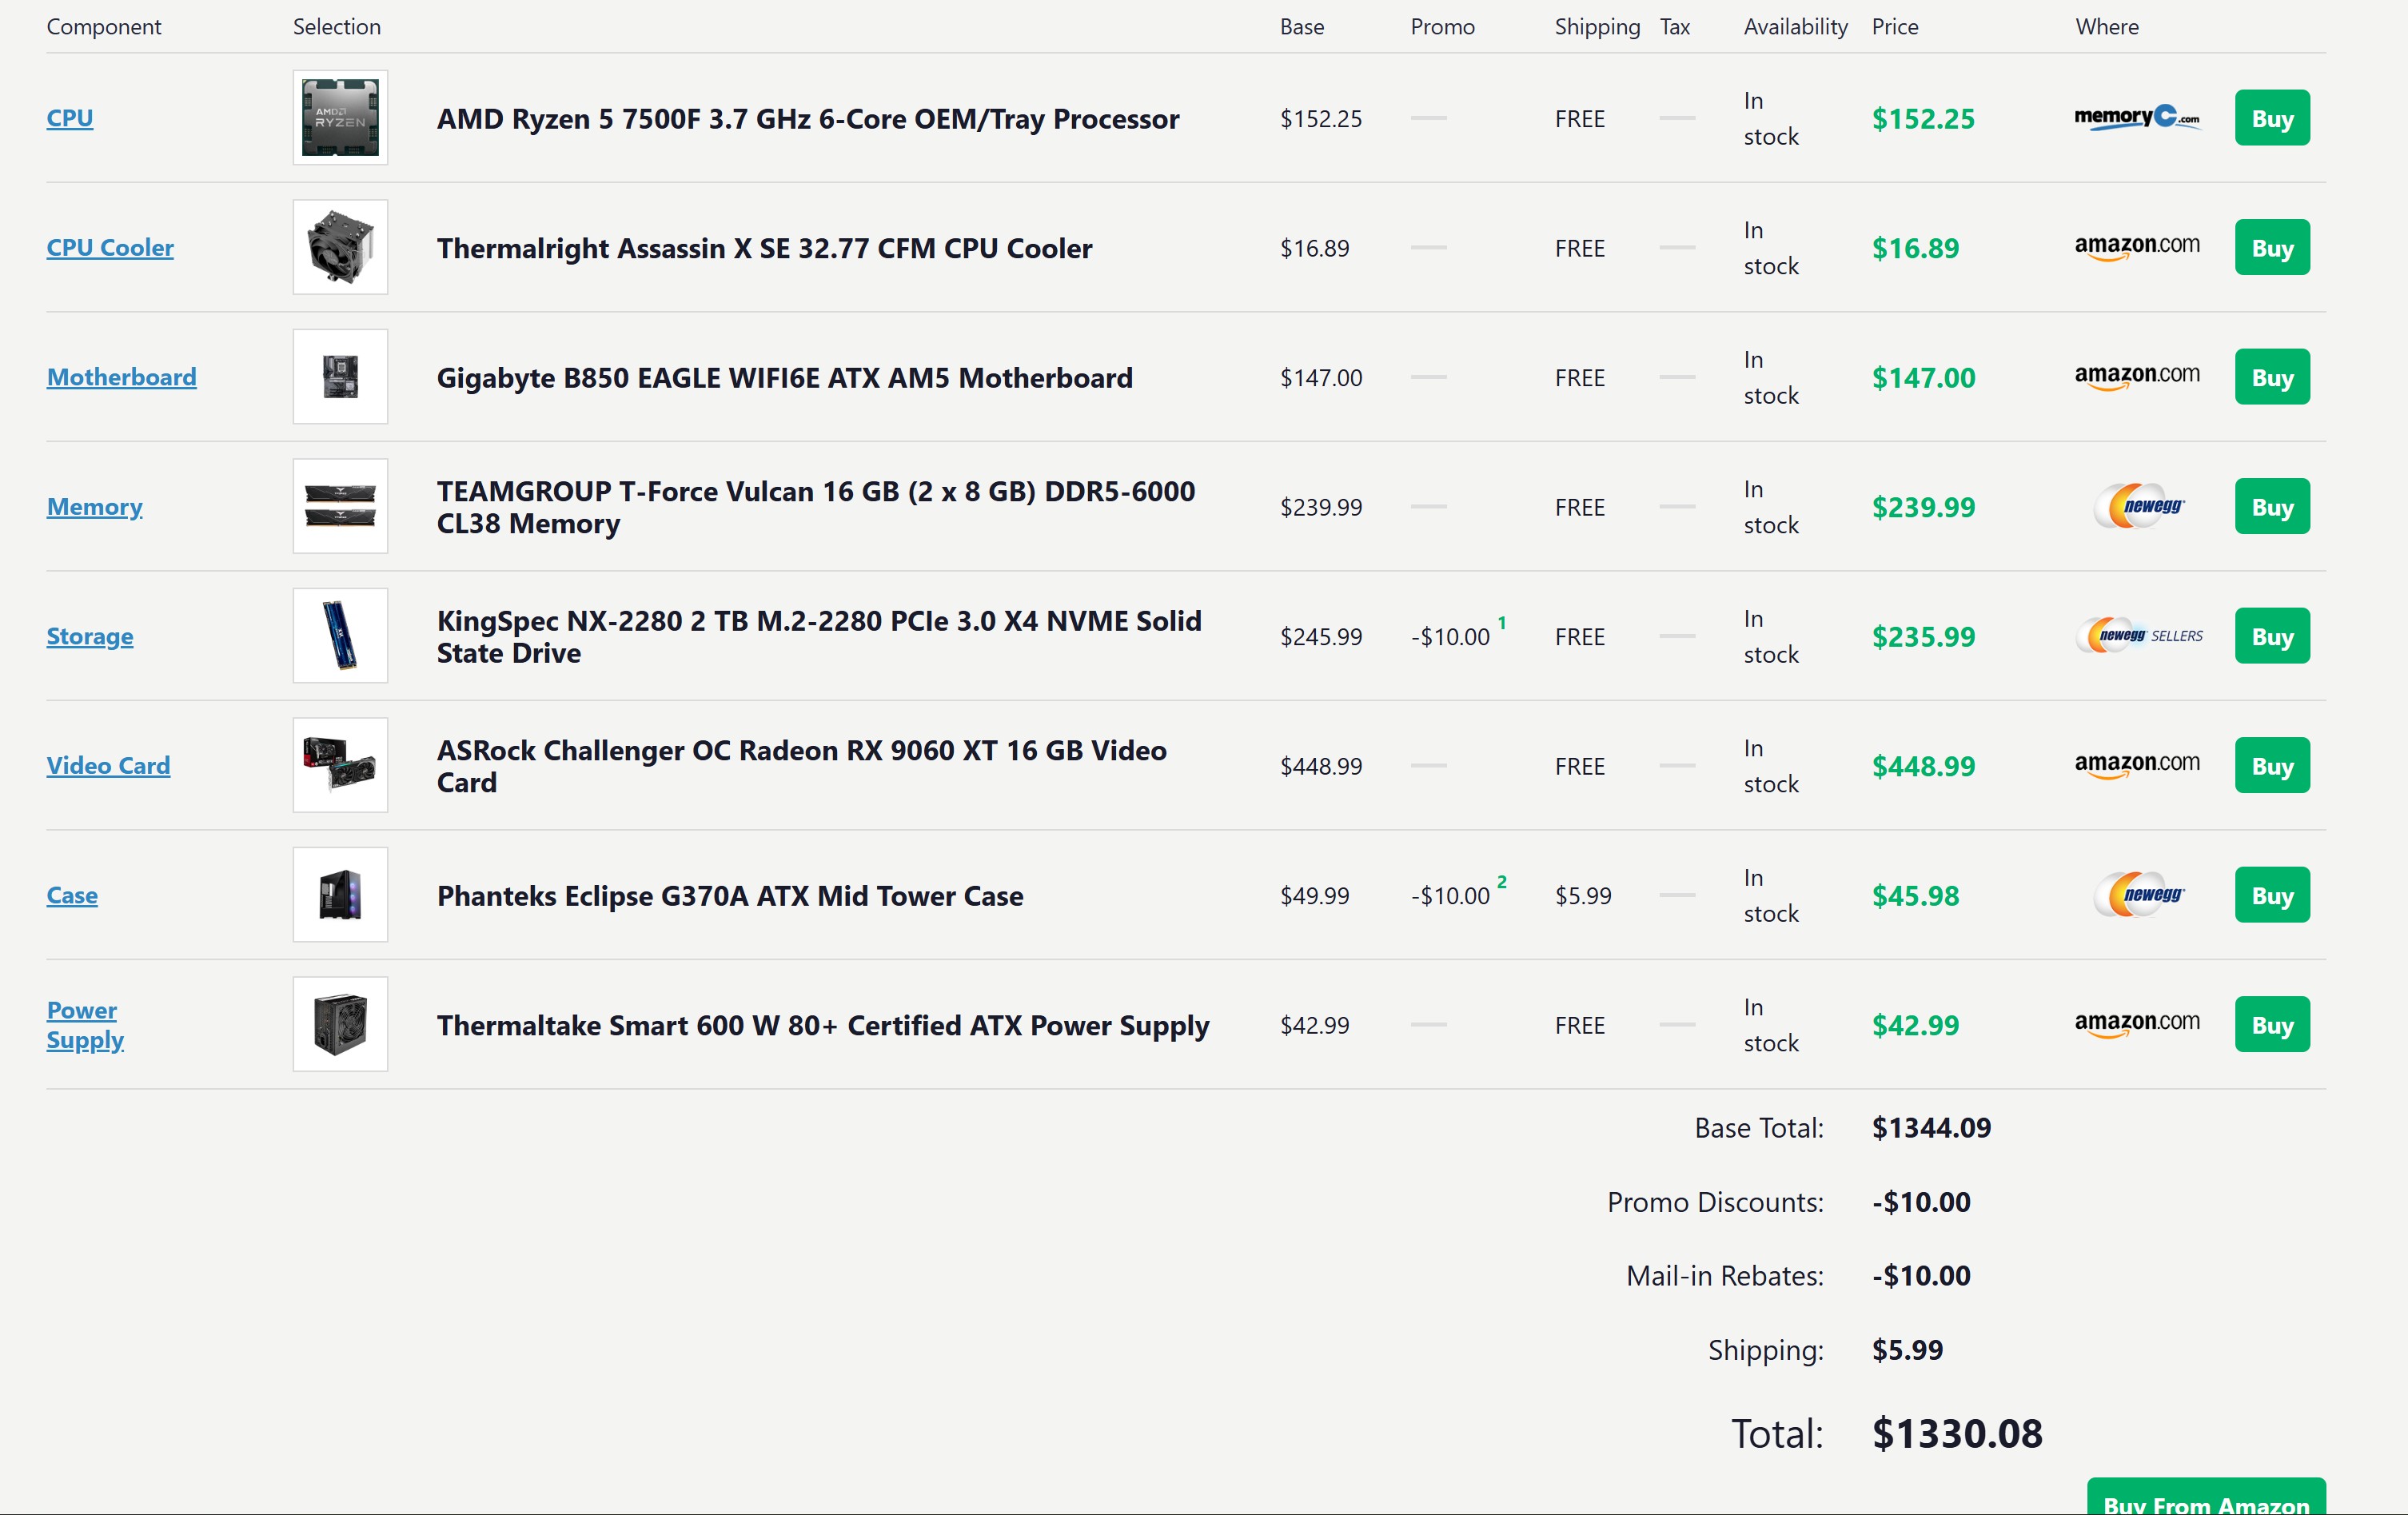Click the Gigabyte motherboard thumbnail
Viewport: 2408px width, 1515px height.
340,377
